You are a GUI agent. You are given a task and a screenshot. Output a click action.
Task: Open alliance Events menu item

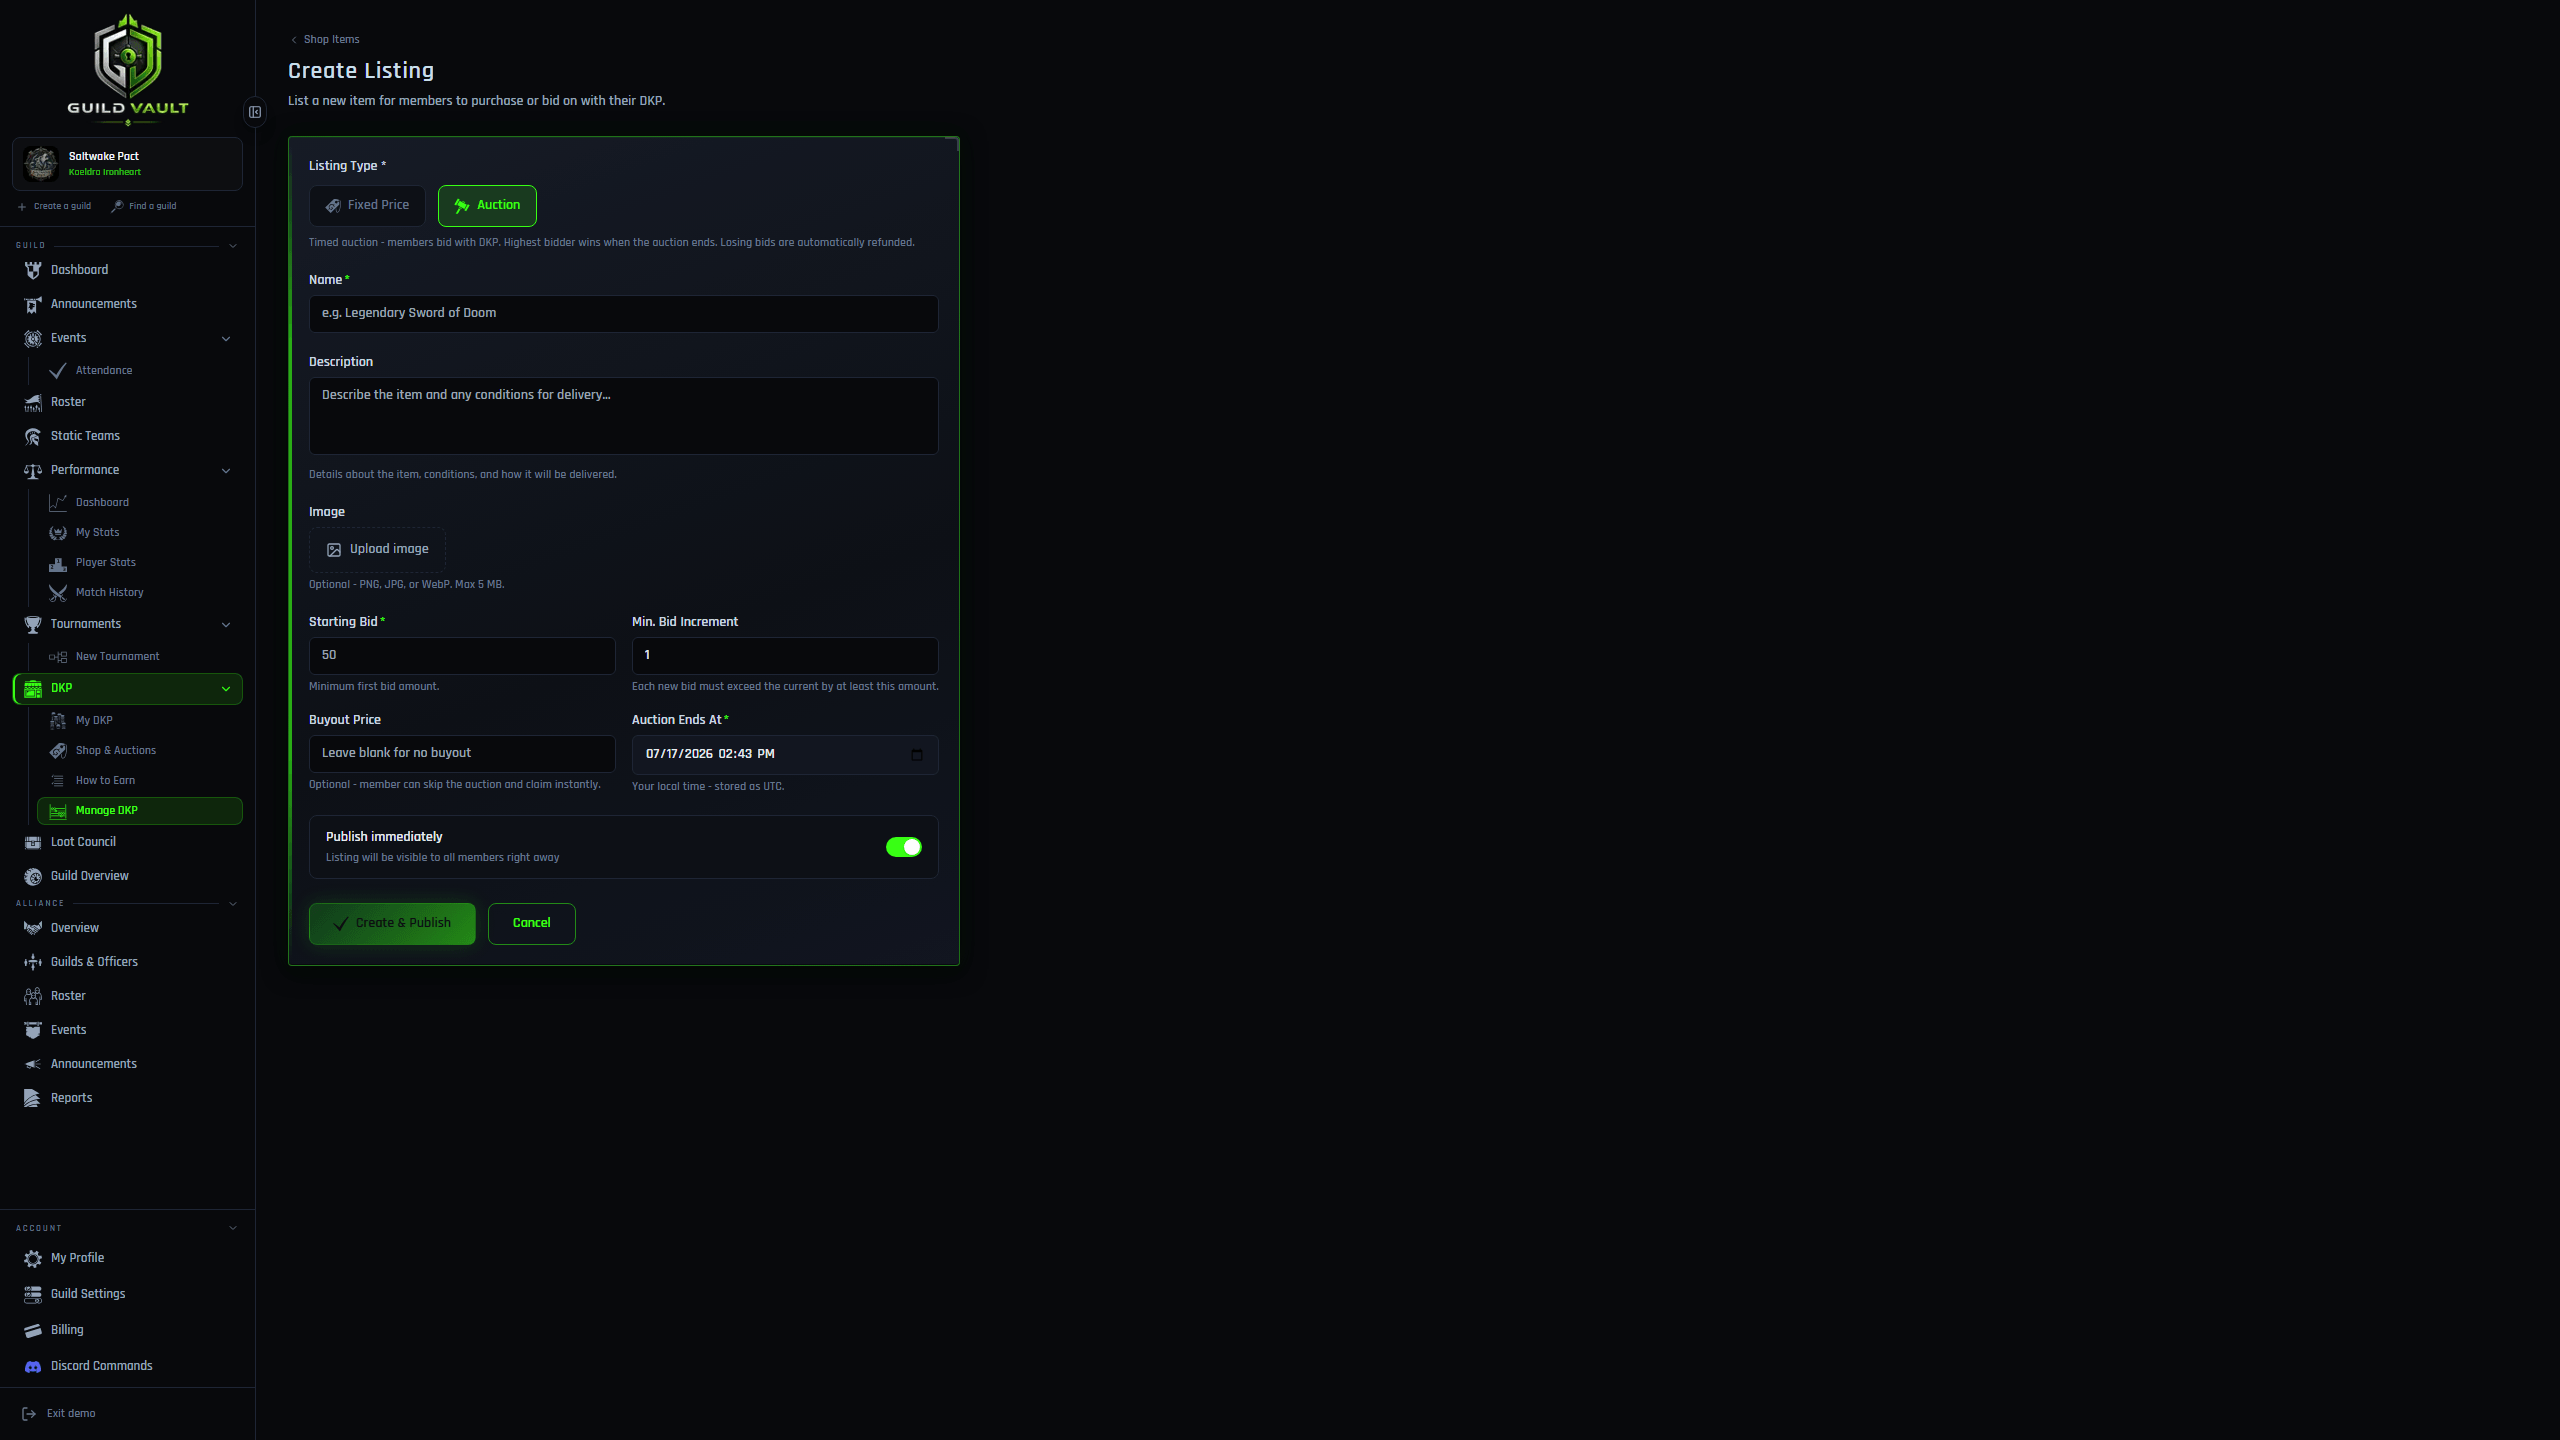click(x=128, y=1030)
